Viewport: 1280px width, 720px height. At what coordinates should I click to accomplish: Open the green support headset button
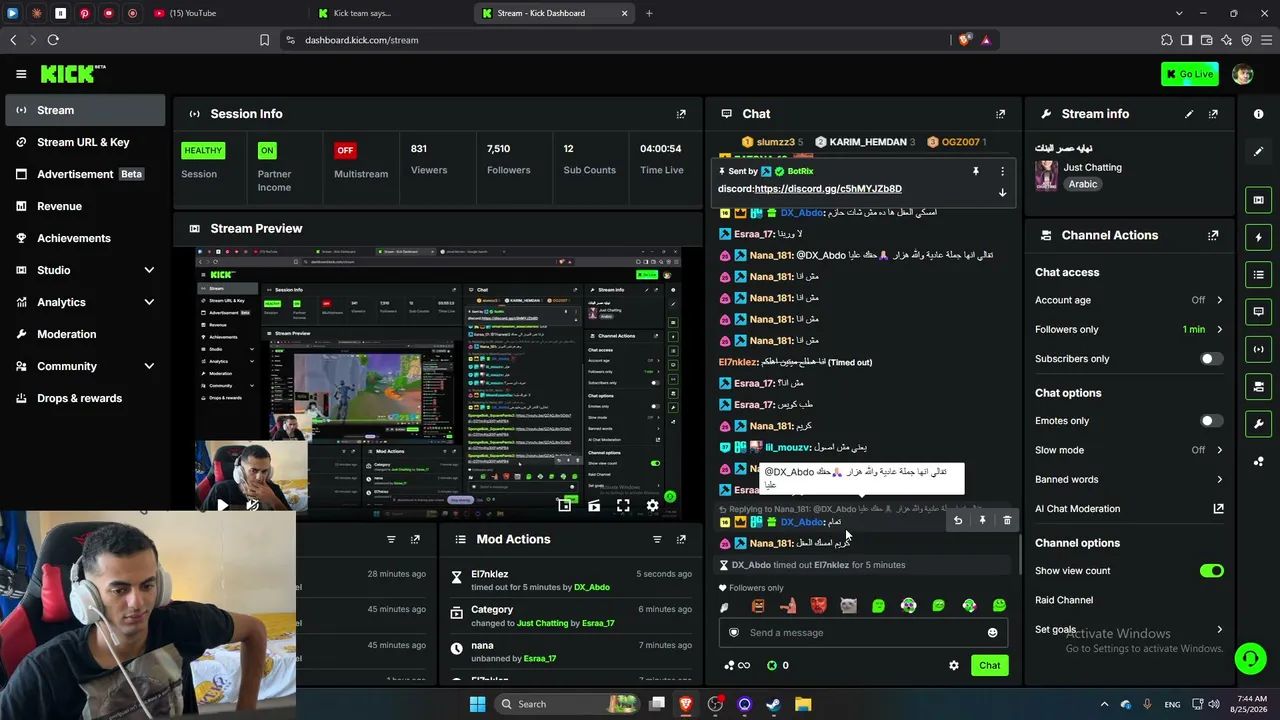[x=1250, y=658]
